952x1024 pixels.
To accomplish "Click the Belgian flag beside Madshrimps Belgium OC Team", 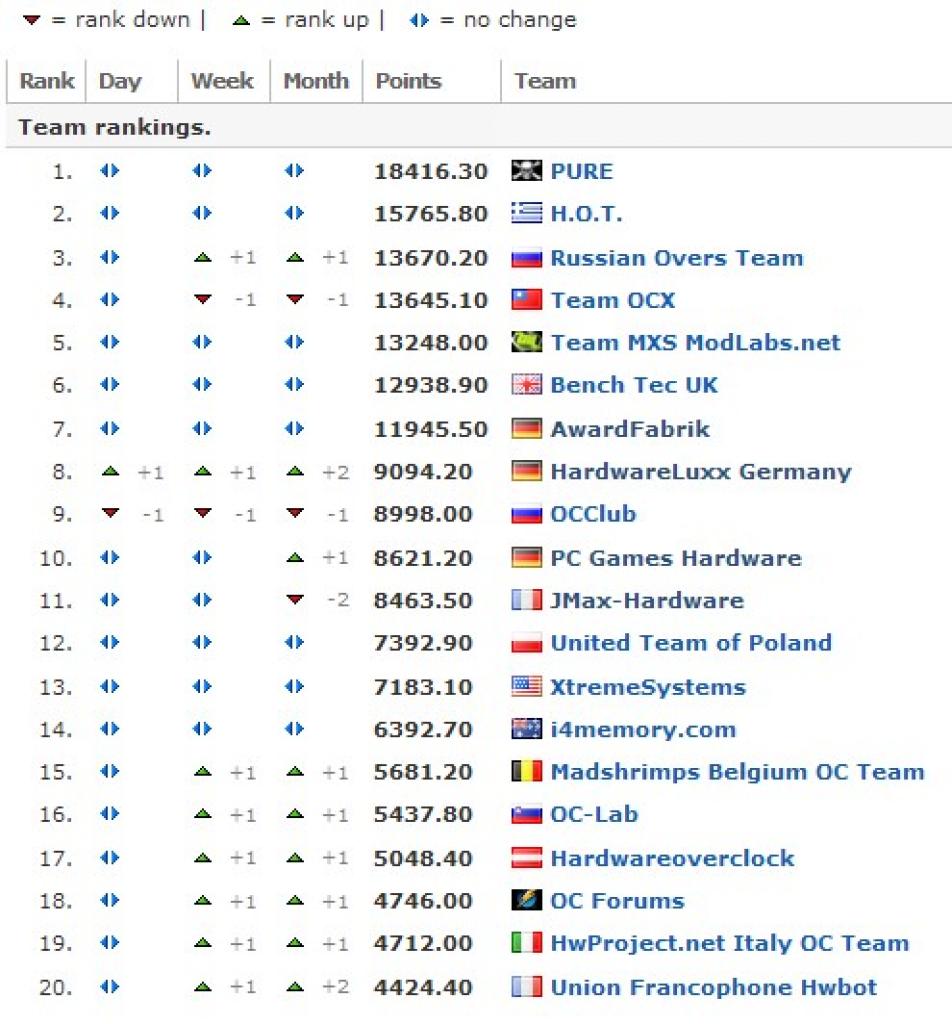I will coord(526,771).
